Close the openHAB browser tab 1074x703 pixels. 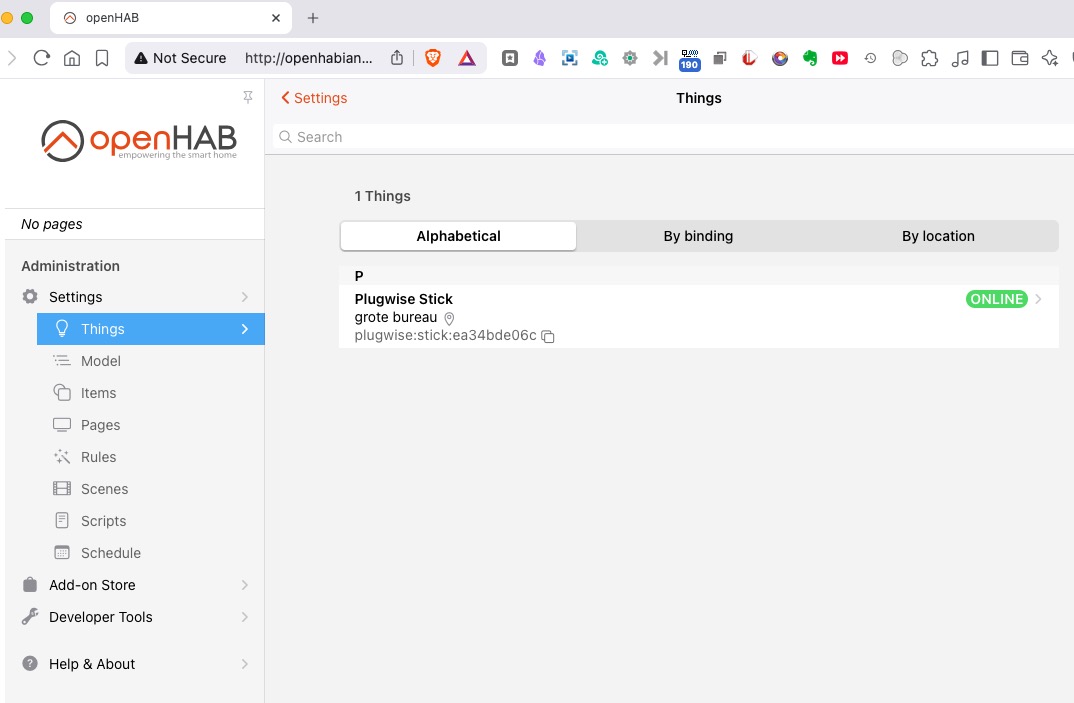tap(276, 18)
